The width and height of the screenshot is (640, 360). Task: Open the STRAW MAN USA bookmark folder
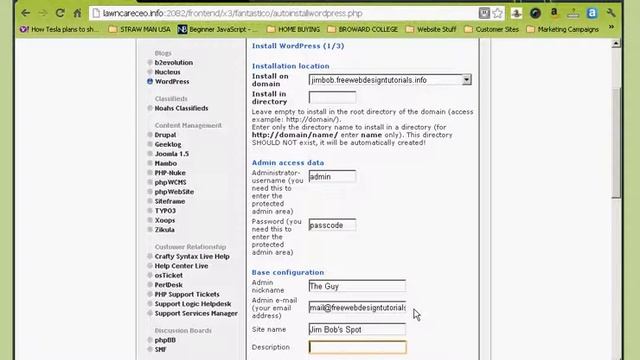pos(140,29)
